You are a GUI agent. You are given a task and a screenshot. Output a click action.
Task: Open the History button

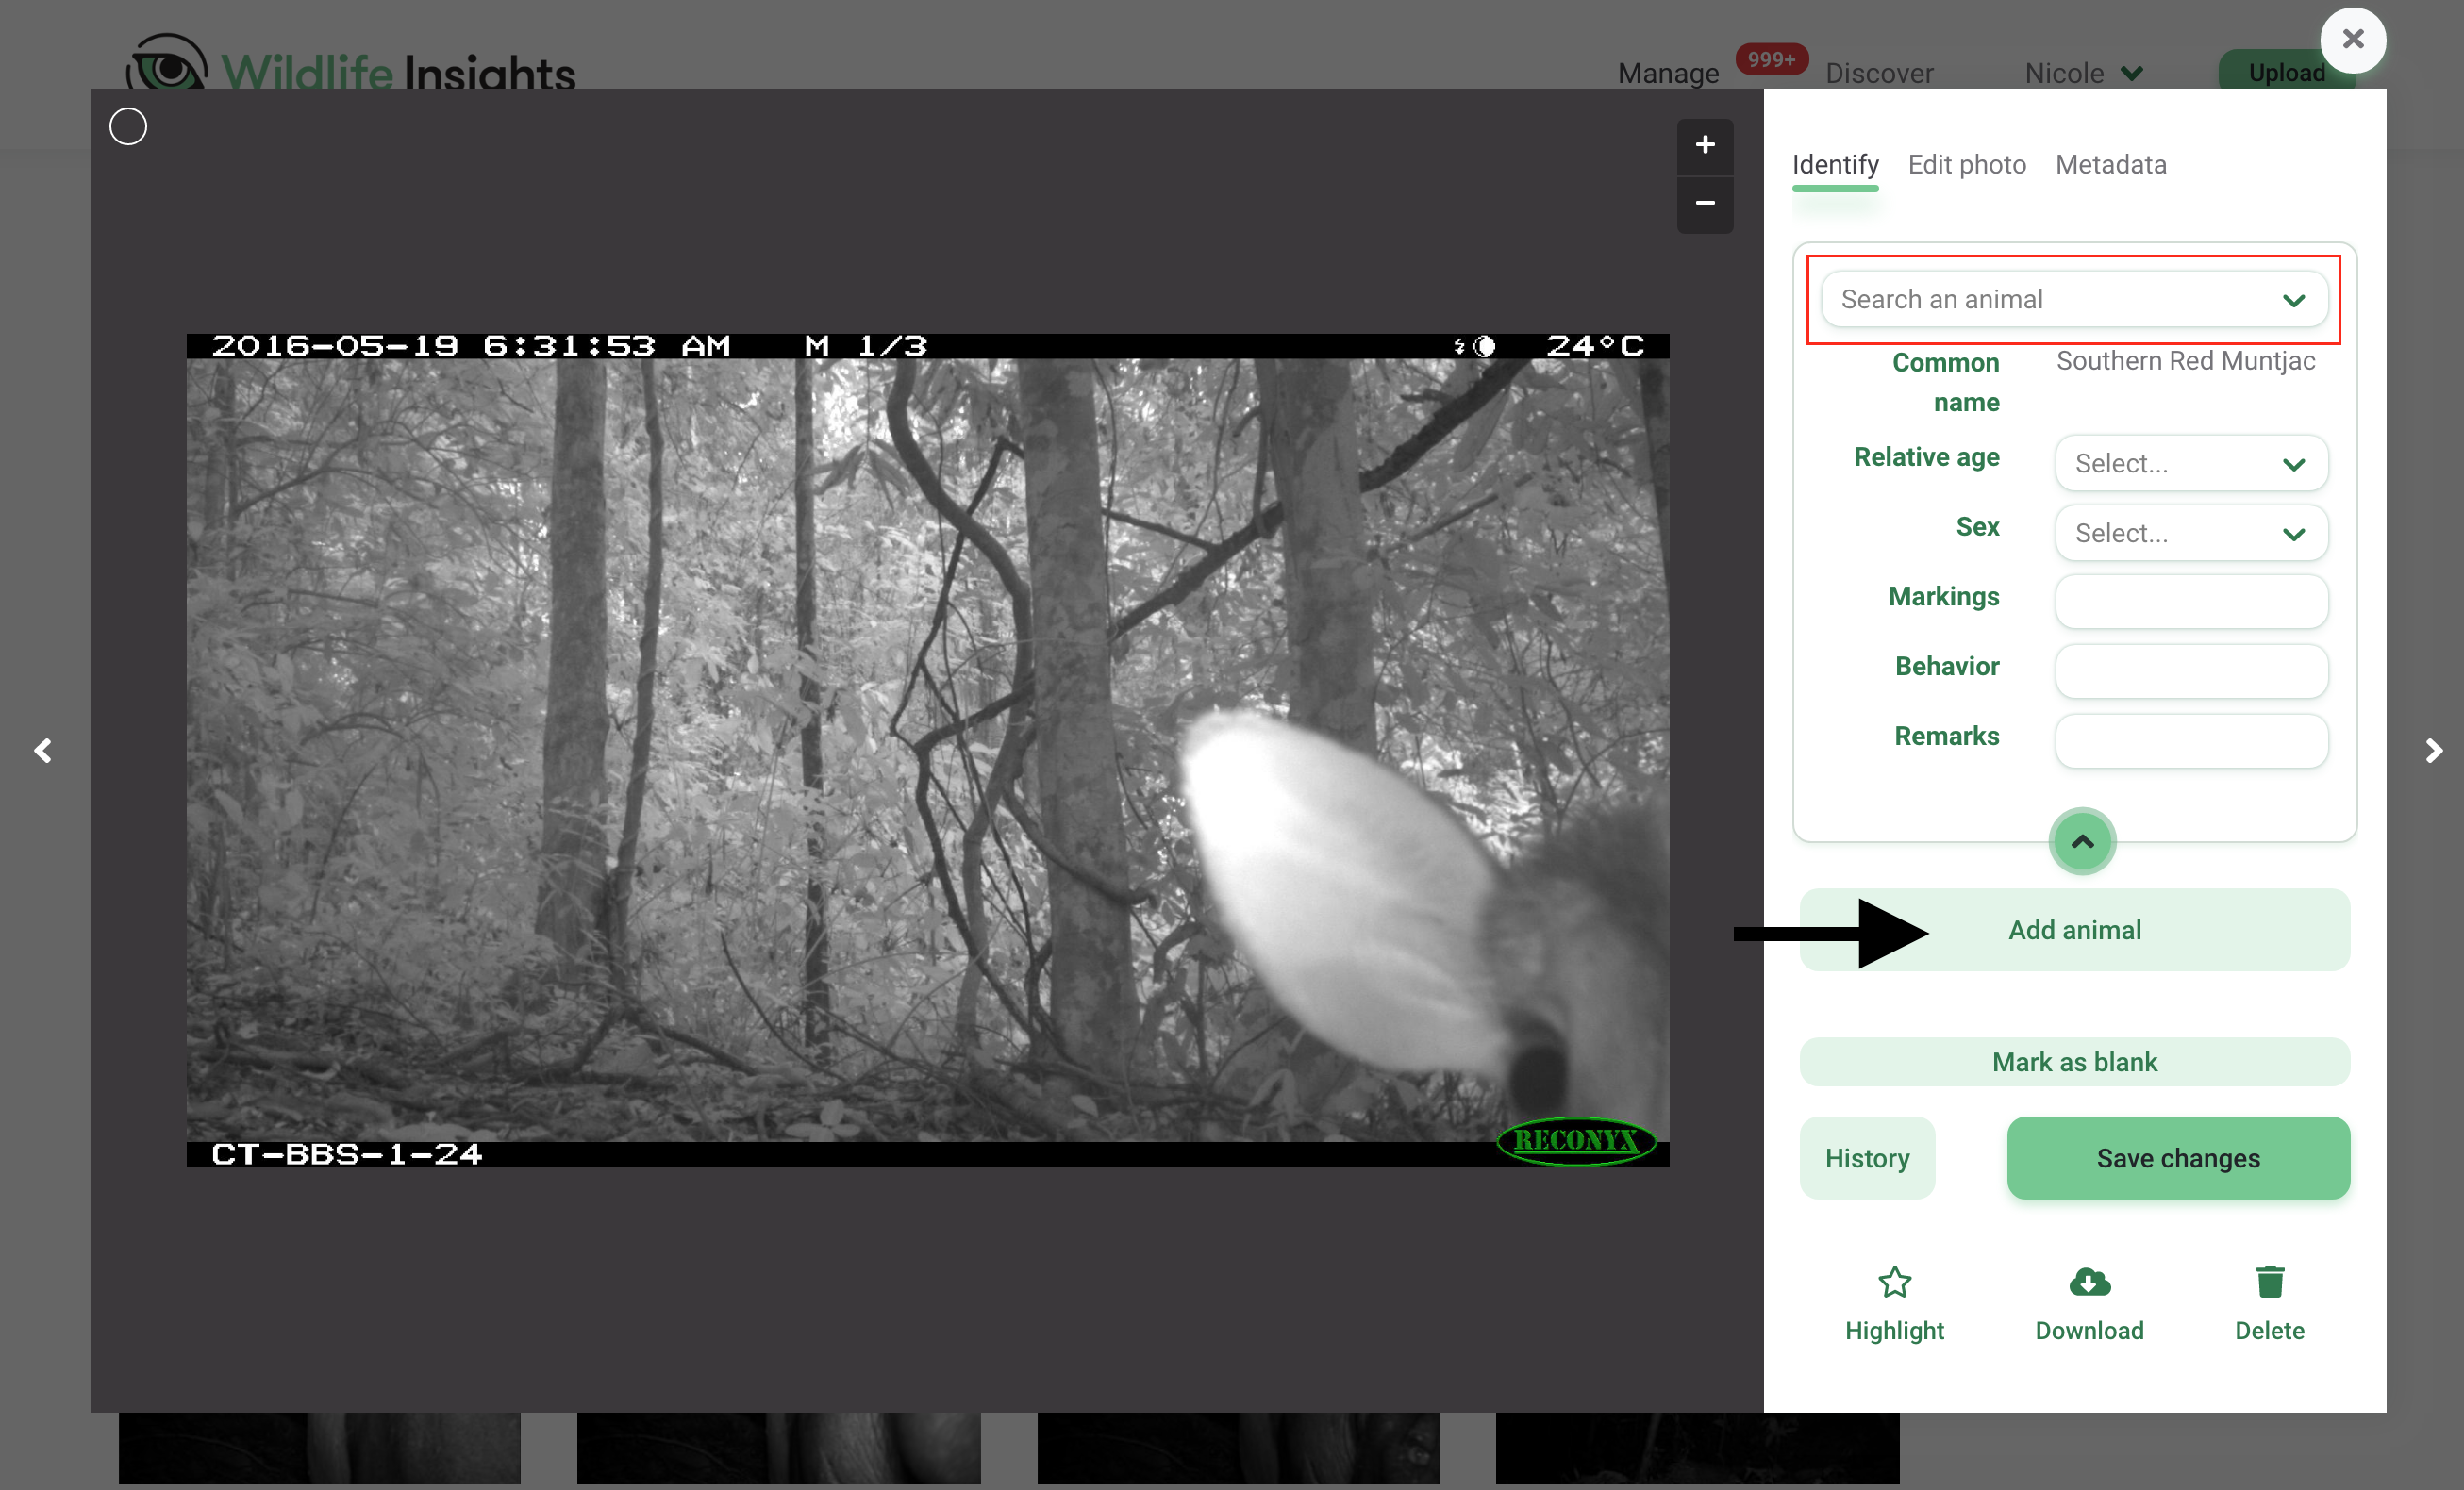point(1867,1158)
